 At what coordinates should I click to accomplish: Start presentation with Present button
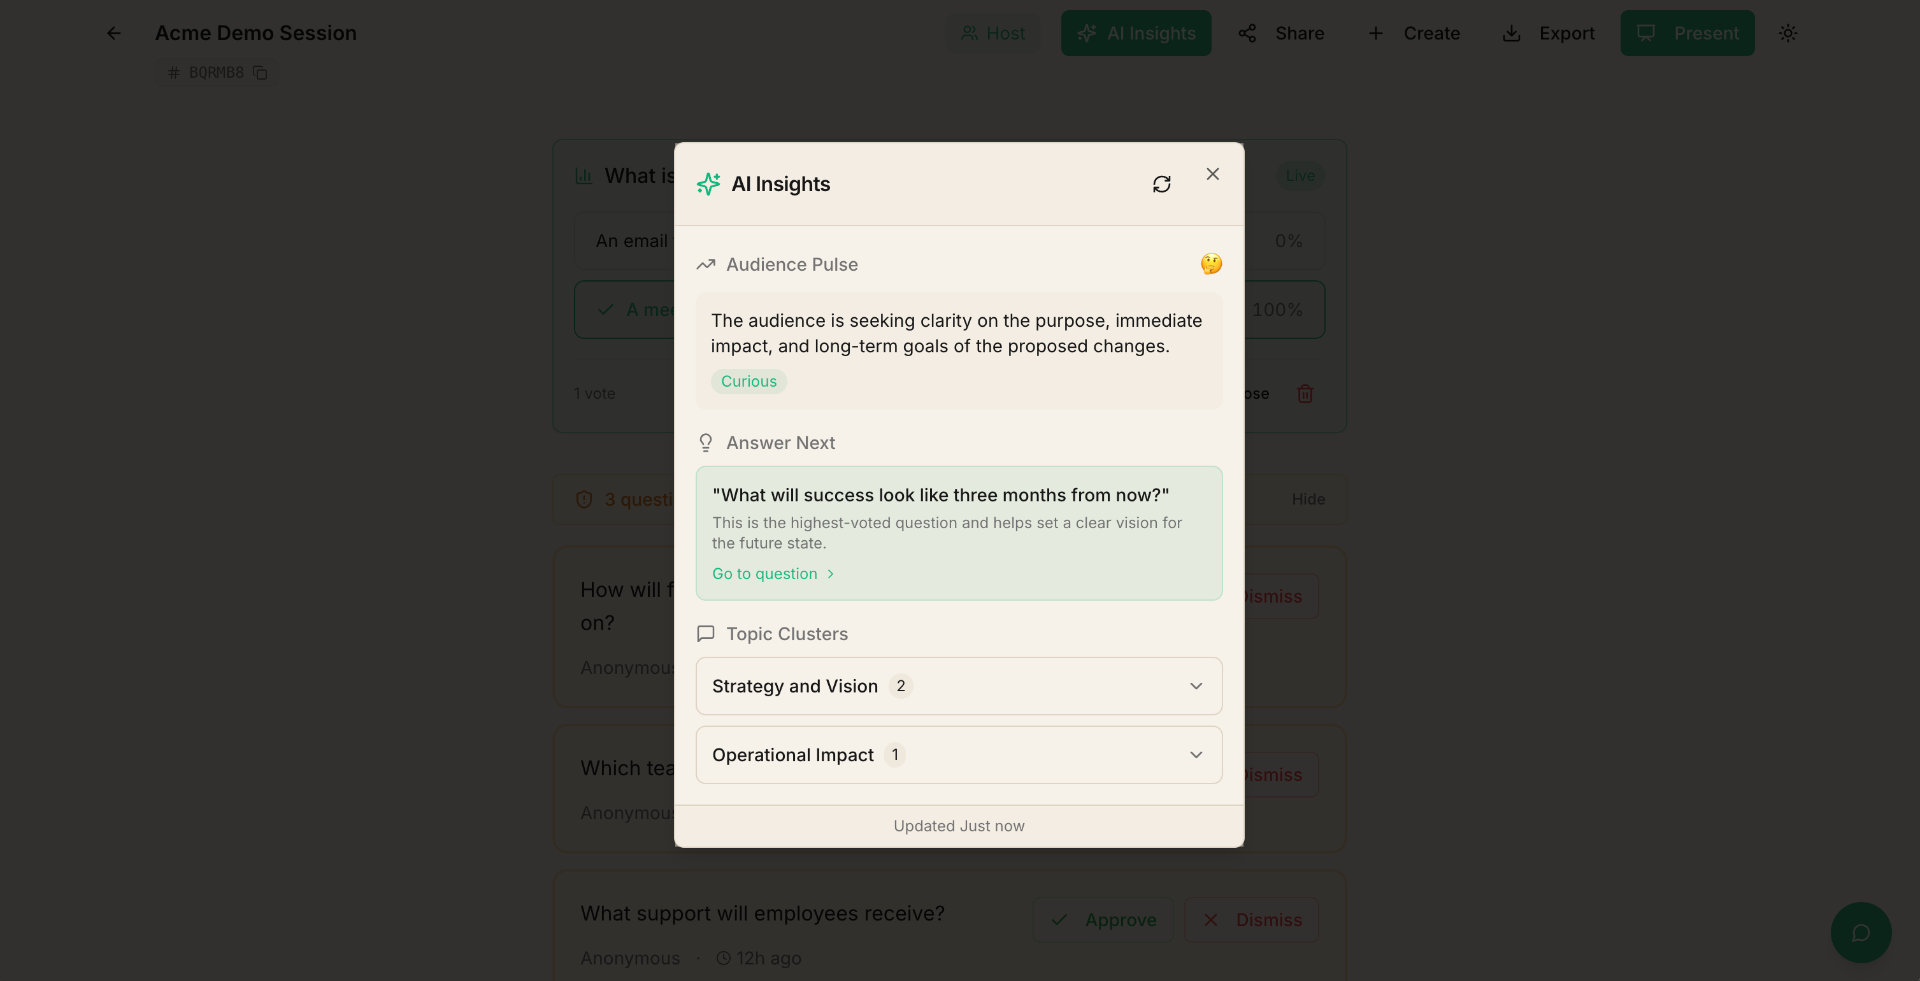(1687, 33)
